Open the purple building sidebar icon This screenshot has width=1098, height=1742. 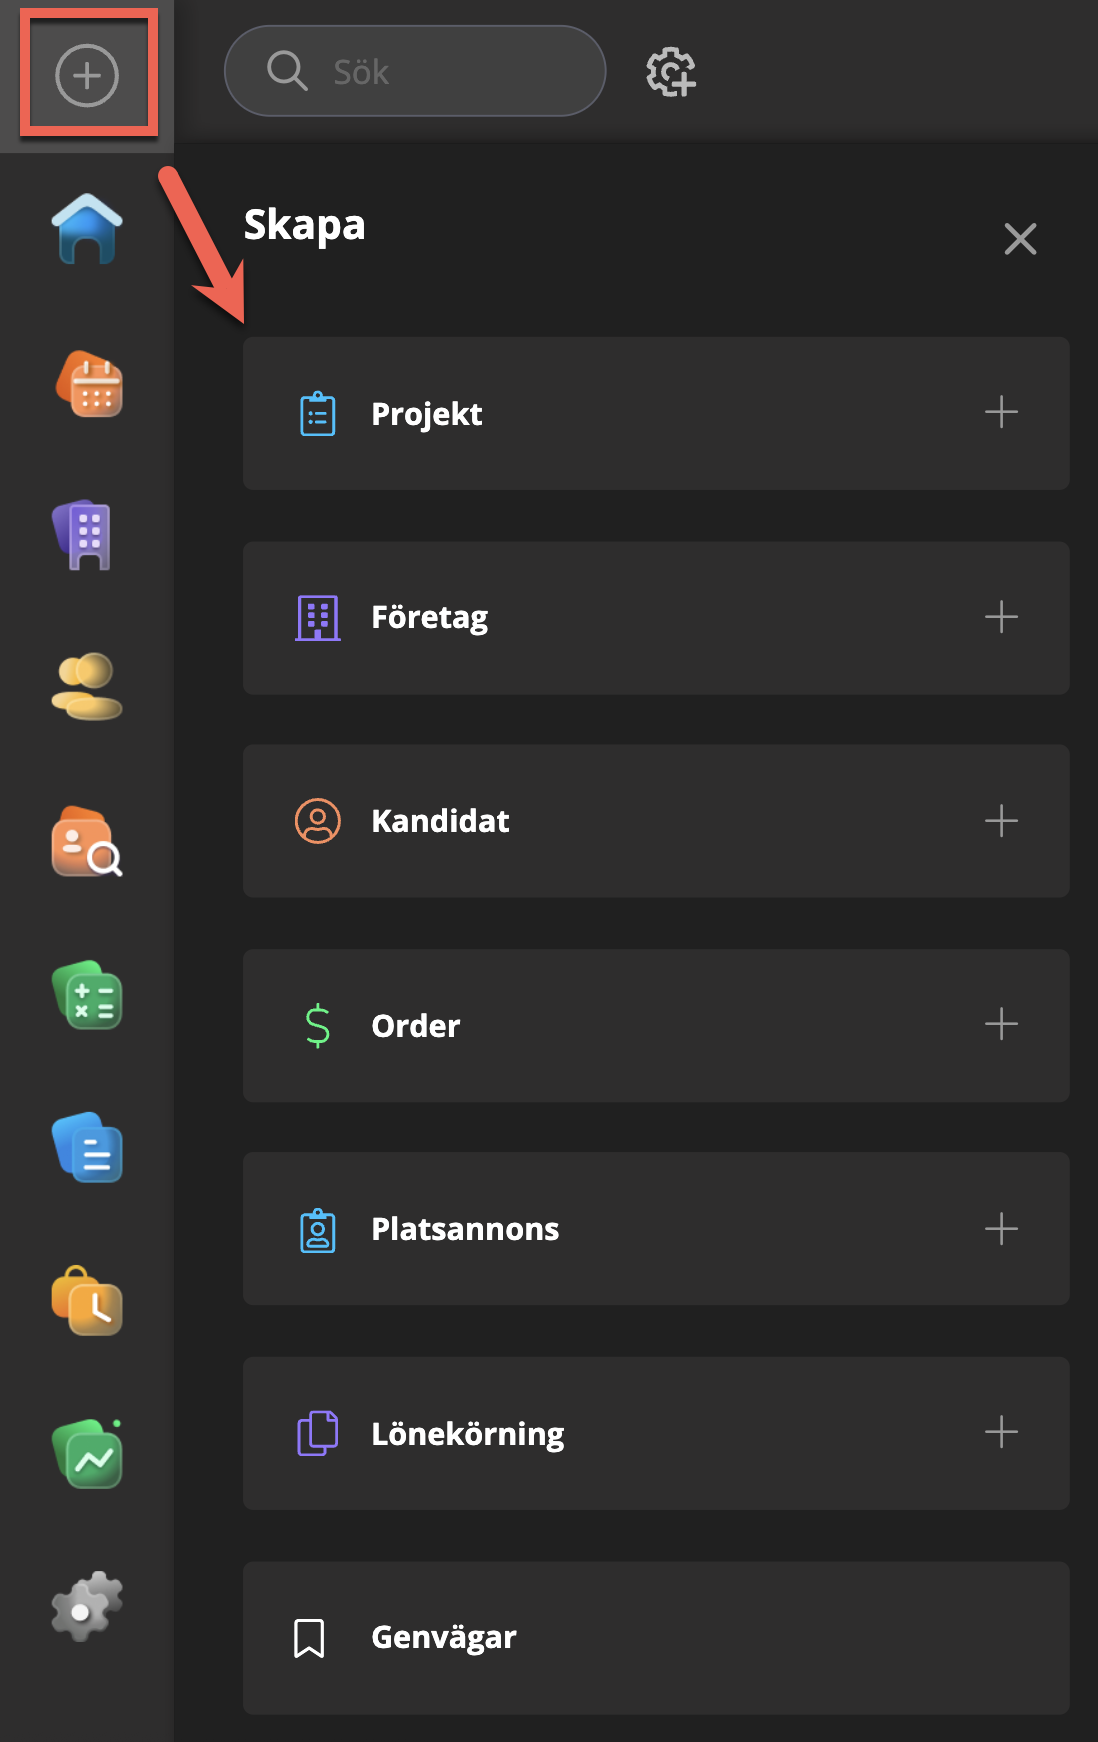point(87,535)
